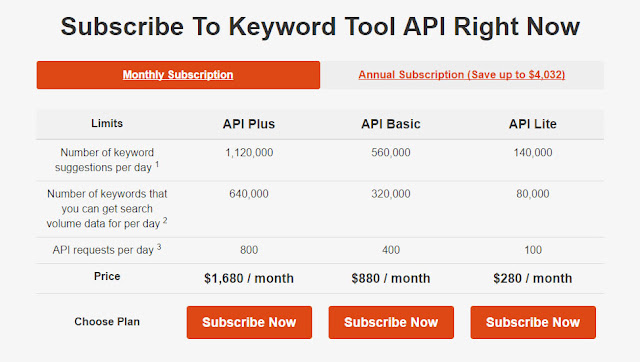
Task: Click the 320,000 search volume value
Action: click(391, 194)
